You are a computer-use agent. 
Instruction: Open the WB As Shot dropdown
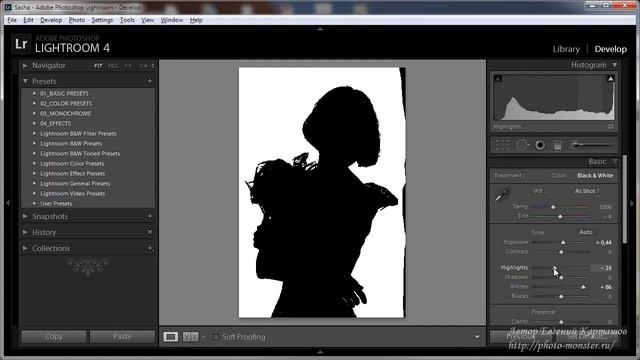587,191
